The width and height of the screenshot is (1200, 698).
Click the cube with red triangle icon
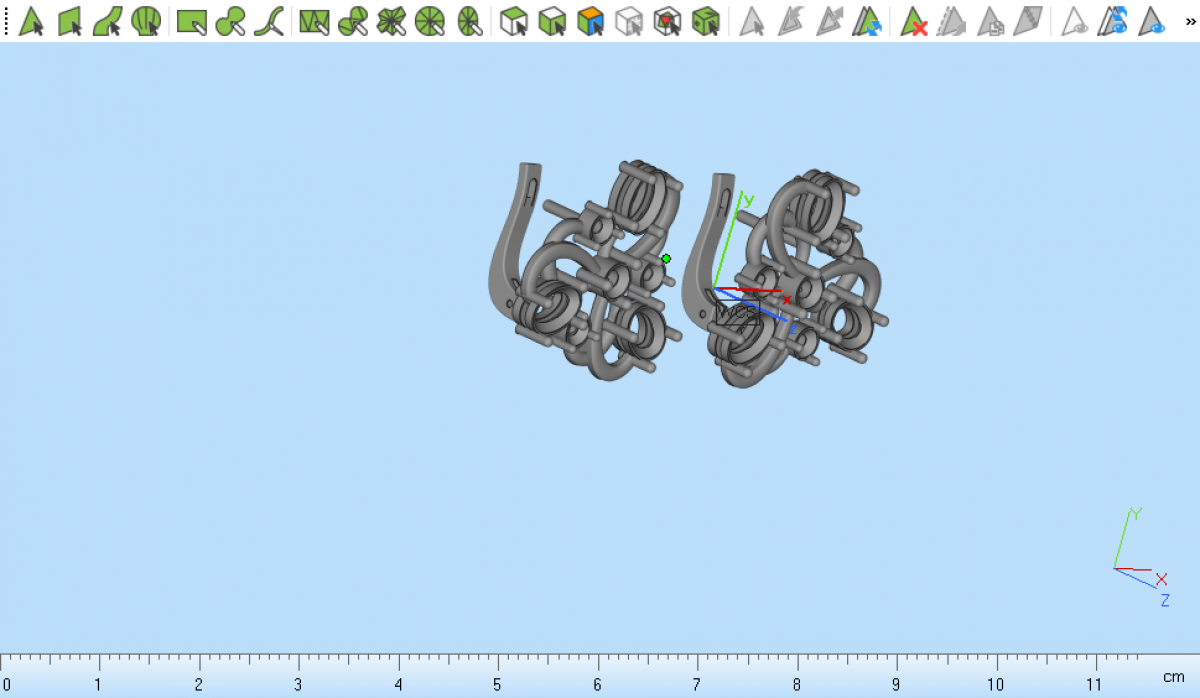tap(667, 20)
